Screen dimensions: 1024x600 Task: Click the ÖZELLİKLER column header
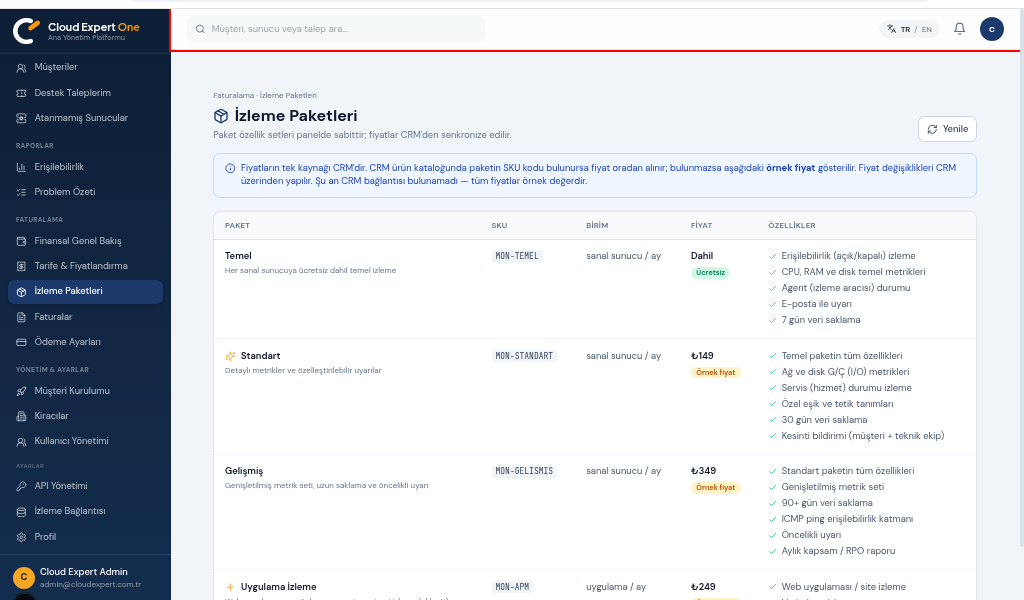click(x=792, y=225)
